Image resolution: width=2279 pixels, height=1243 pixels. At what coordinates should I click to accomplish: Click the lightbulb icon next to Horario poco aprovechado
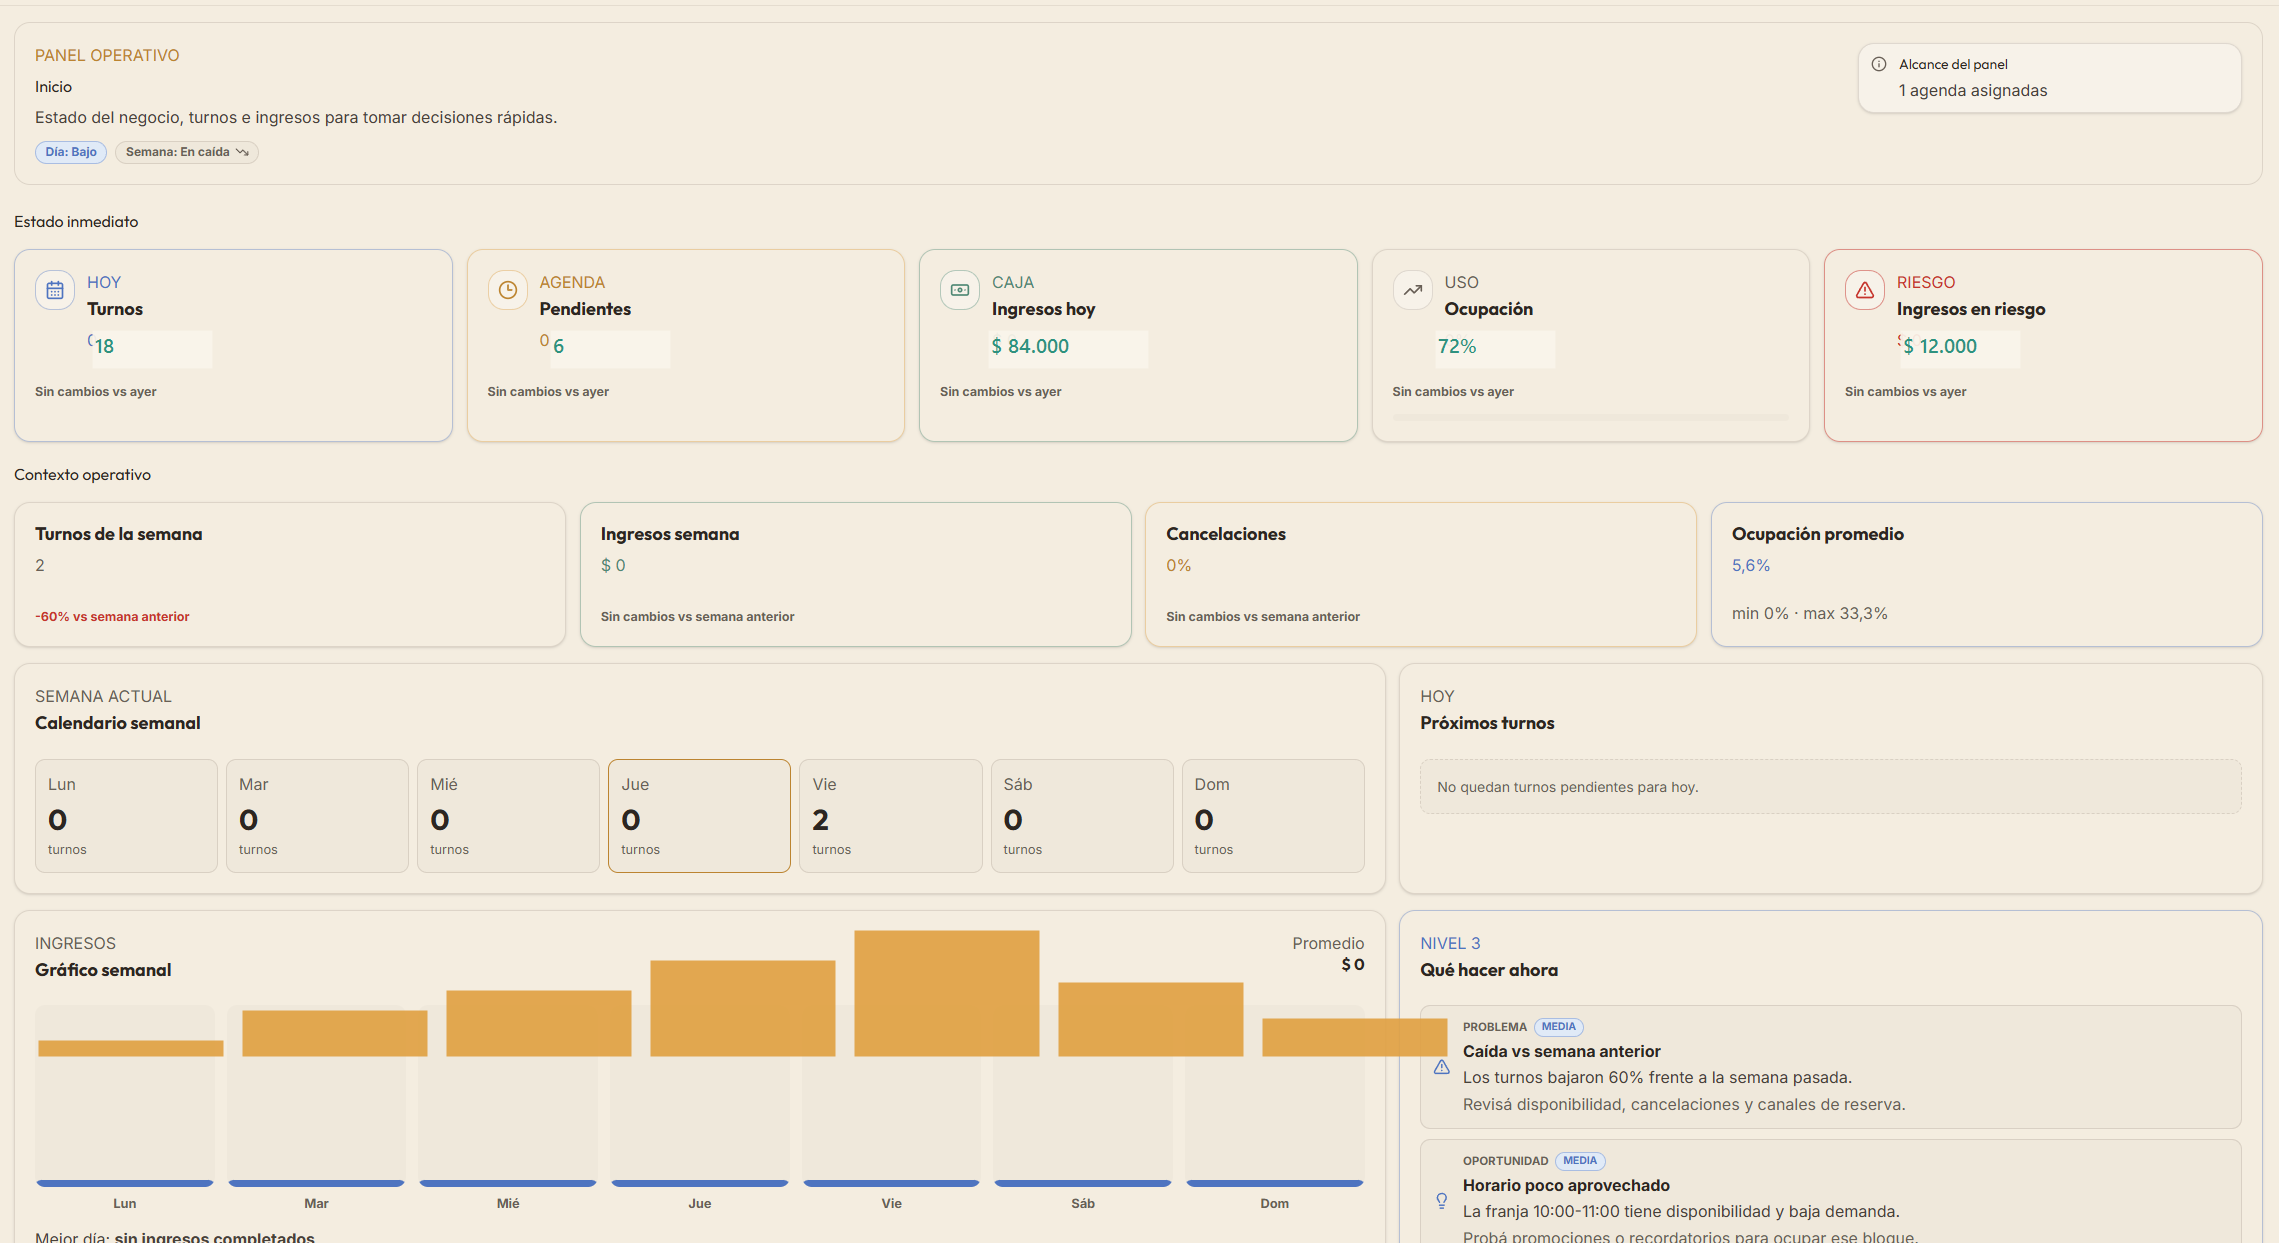[1442, 1201]
